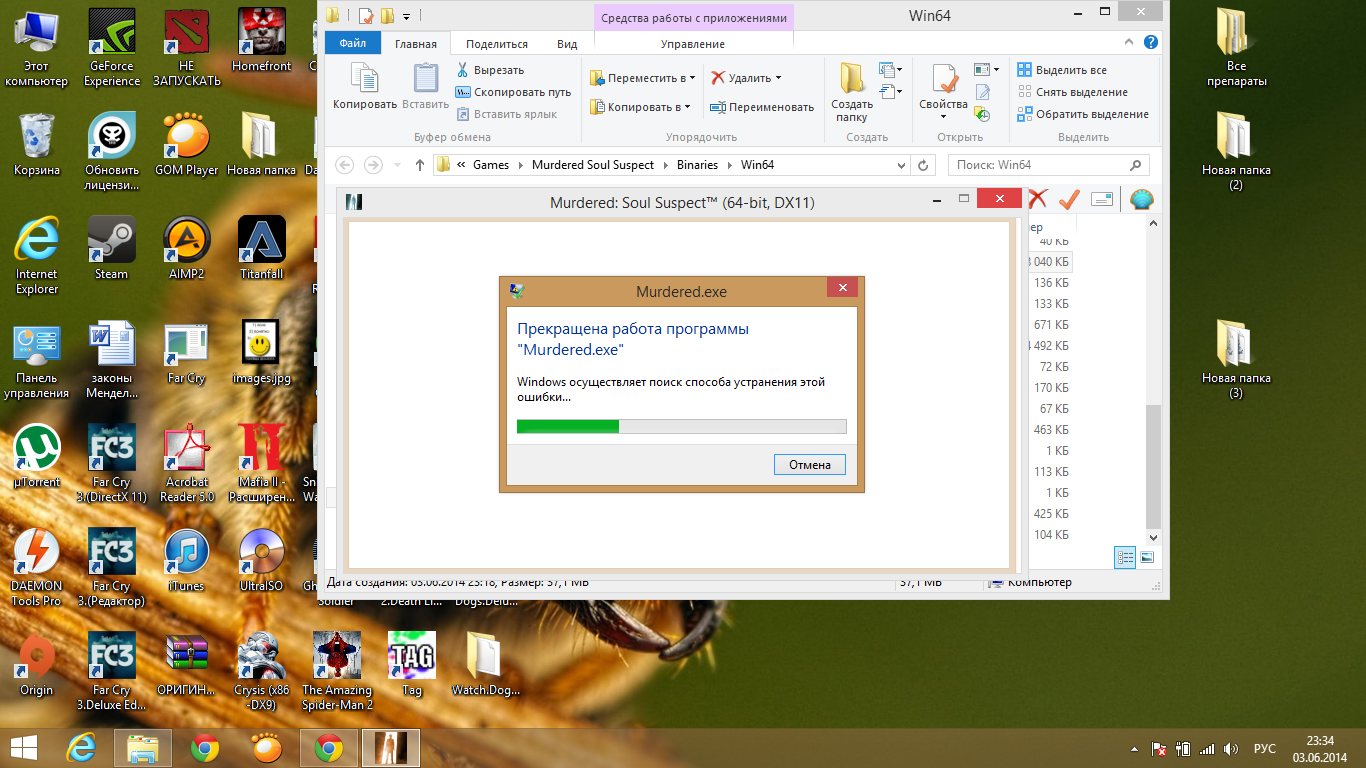Select Acrobat Reader 5.0 desktop icon

point(187,463)
